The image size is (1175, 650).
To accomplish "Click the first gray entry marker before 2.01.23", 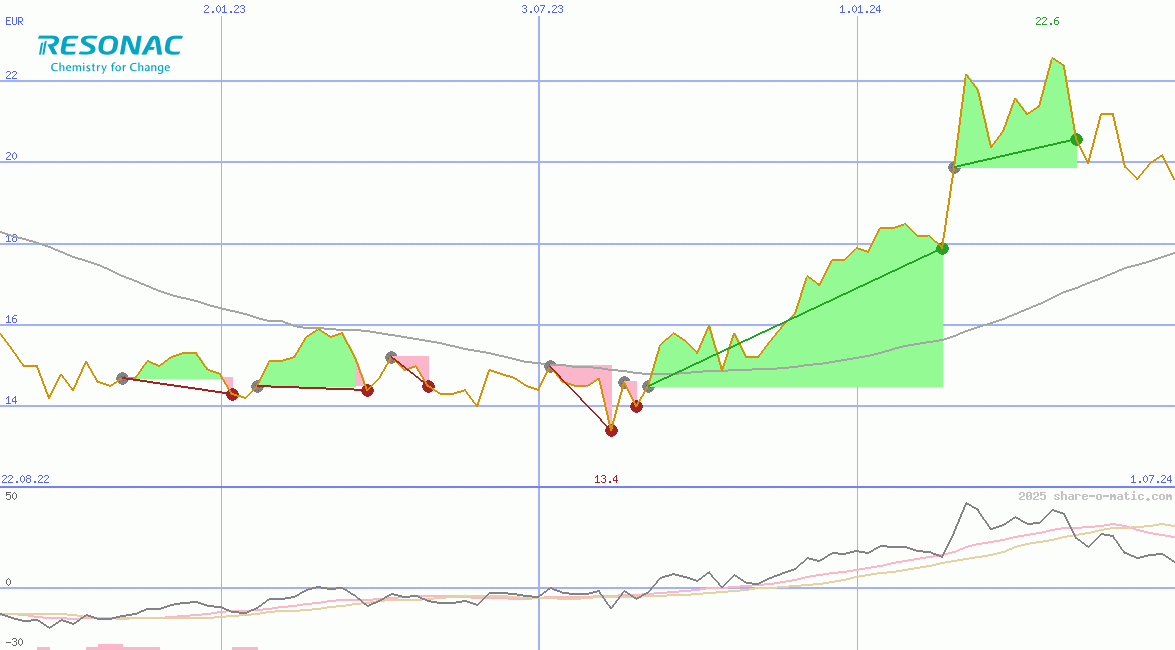I will 123,379.
